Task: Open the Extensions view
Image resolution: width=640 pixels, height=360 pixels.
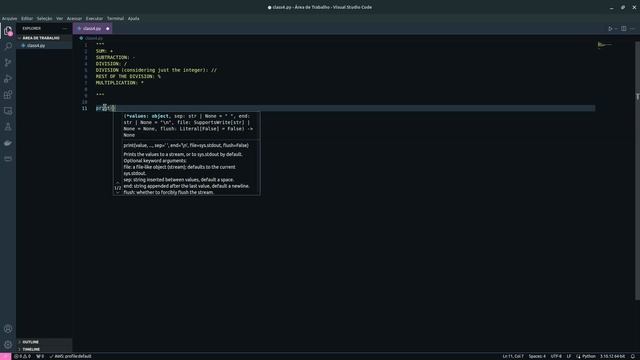Action: [8, 95]
